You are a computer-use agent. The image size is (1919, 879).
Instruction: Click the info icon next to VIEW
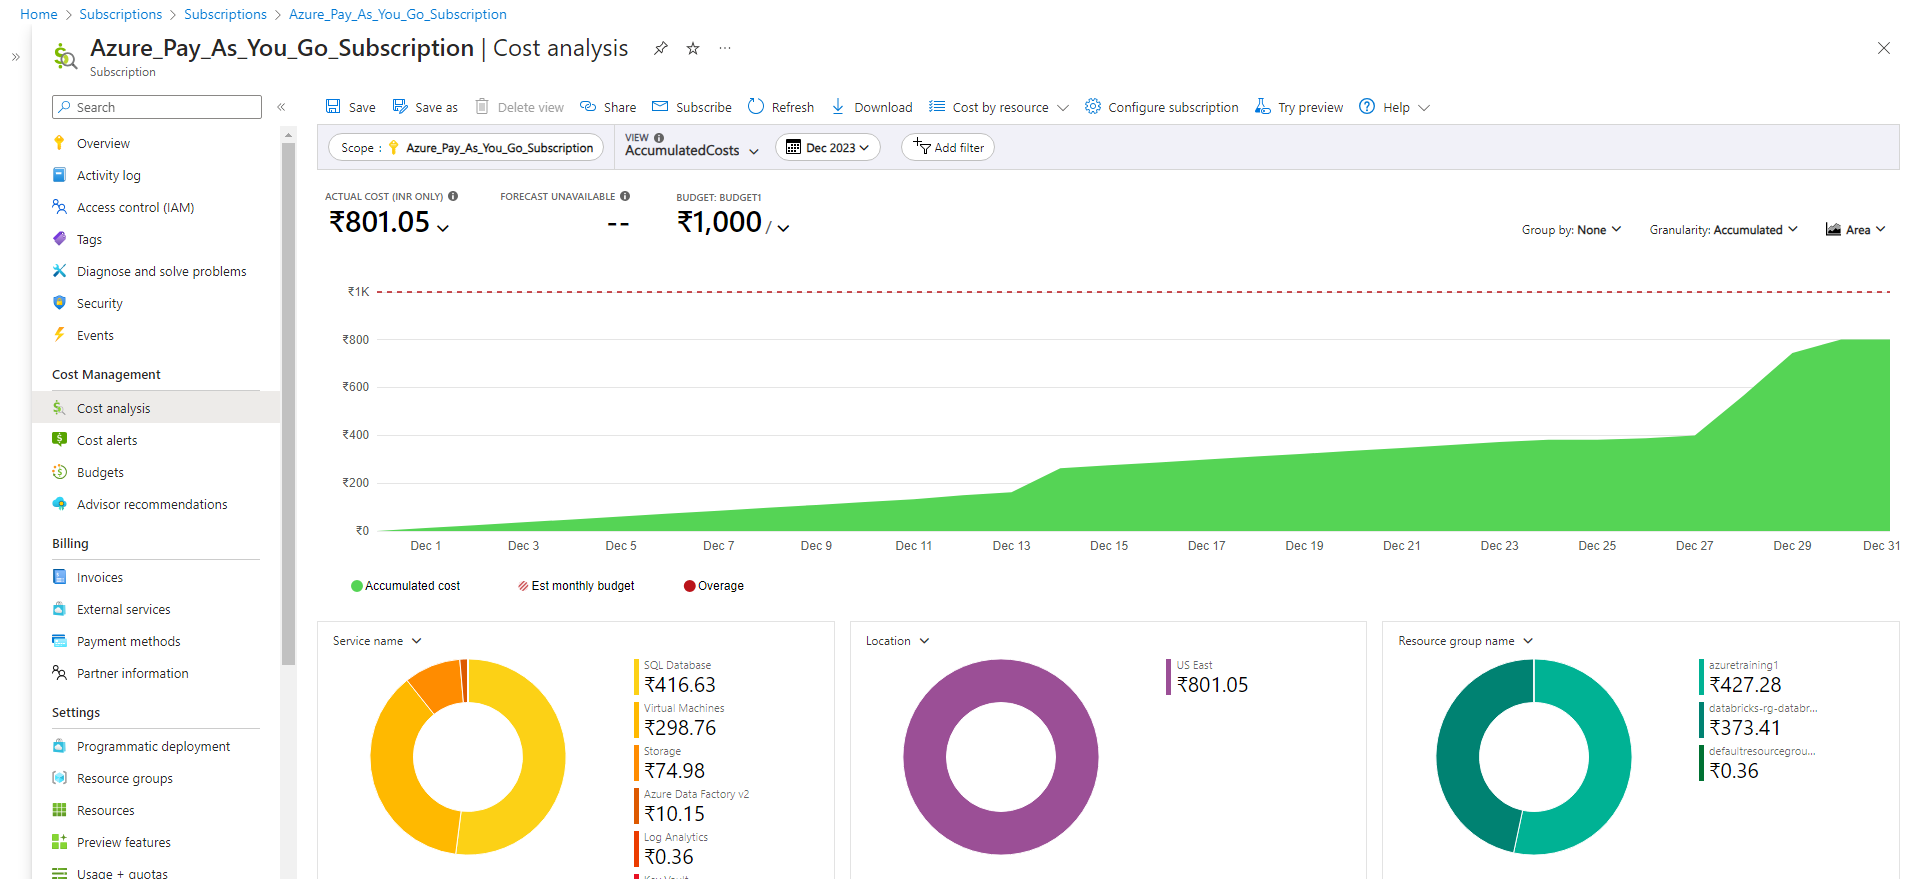pos(659,138)
